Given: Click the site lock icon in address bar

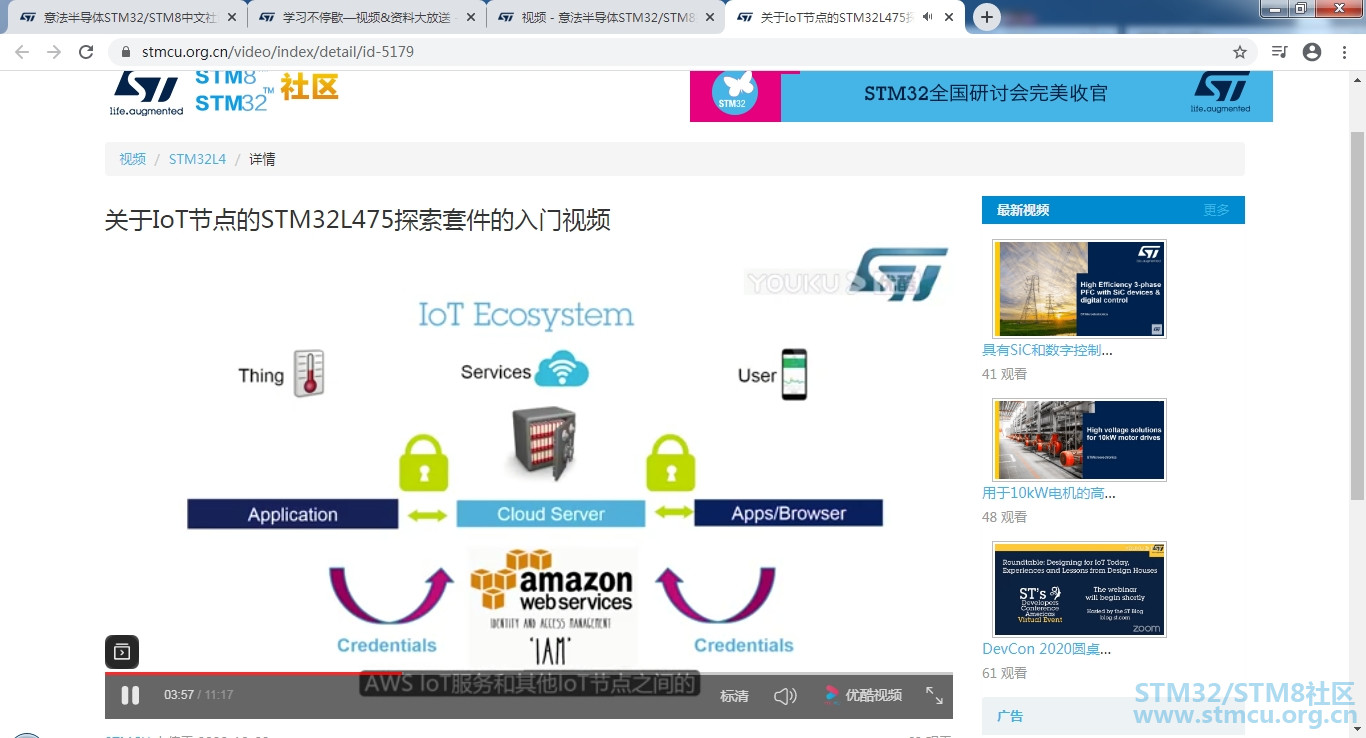Looking at the screenshot, I should (x=126, y=52).
